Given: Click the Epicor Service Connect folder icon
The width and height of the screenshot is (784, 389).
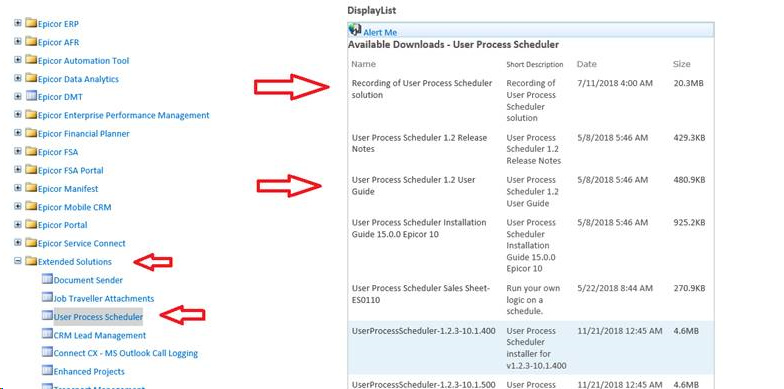Looking at the screenshot, I should pos(31,242).
